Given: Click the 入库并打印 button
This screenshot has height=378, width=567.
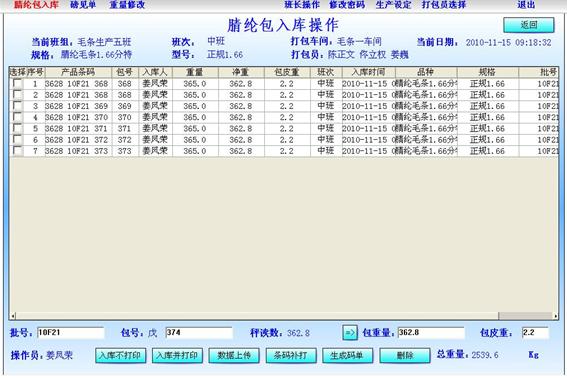Looking at the screenshot, I should coord(177,356).
